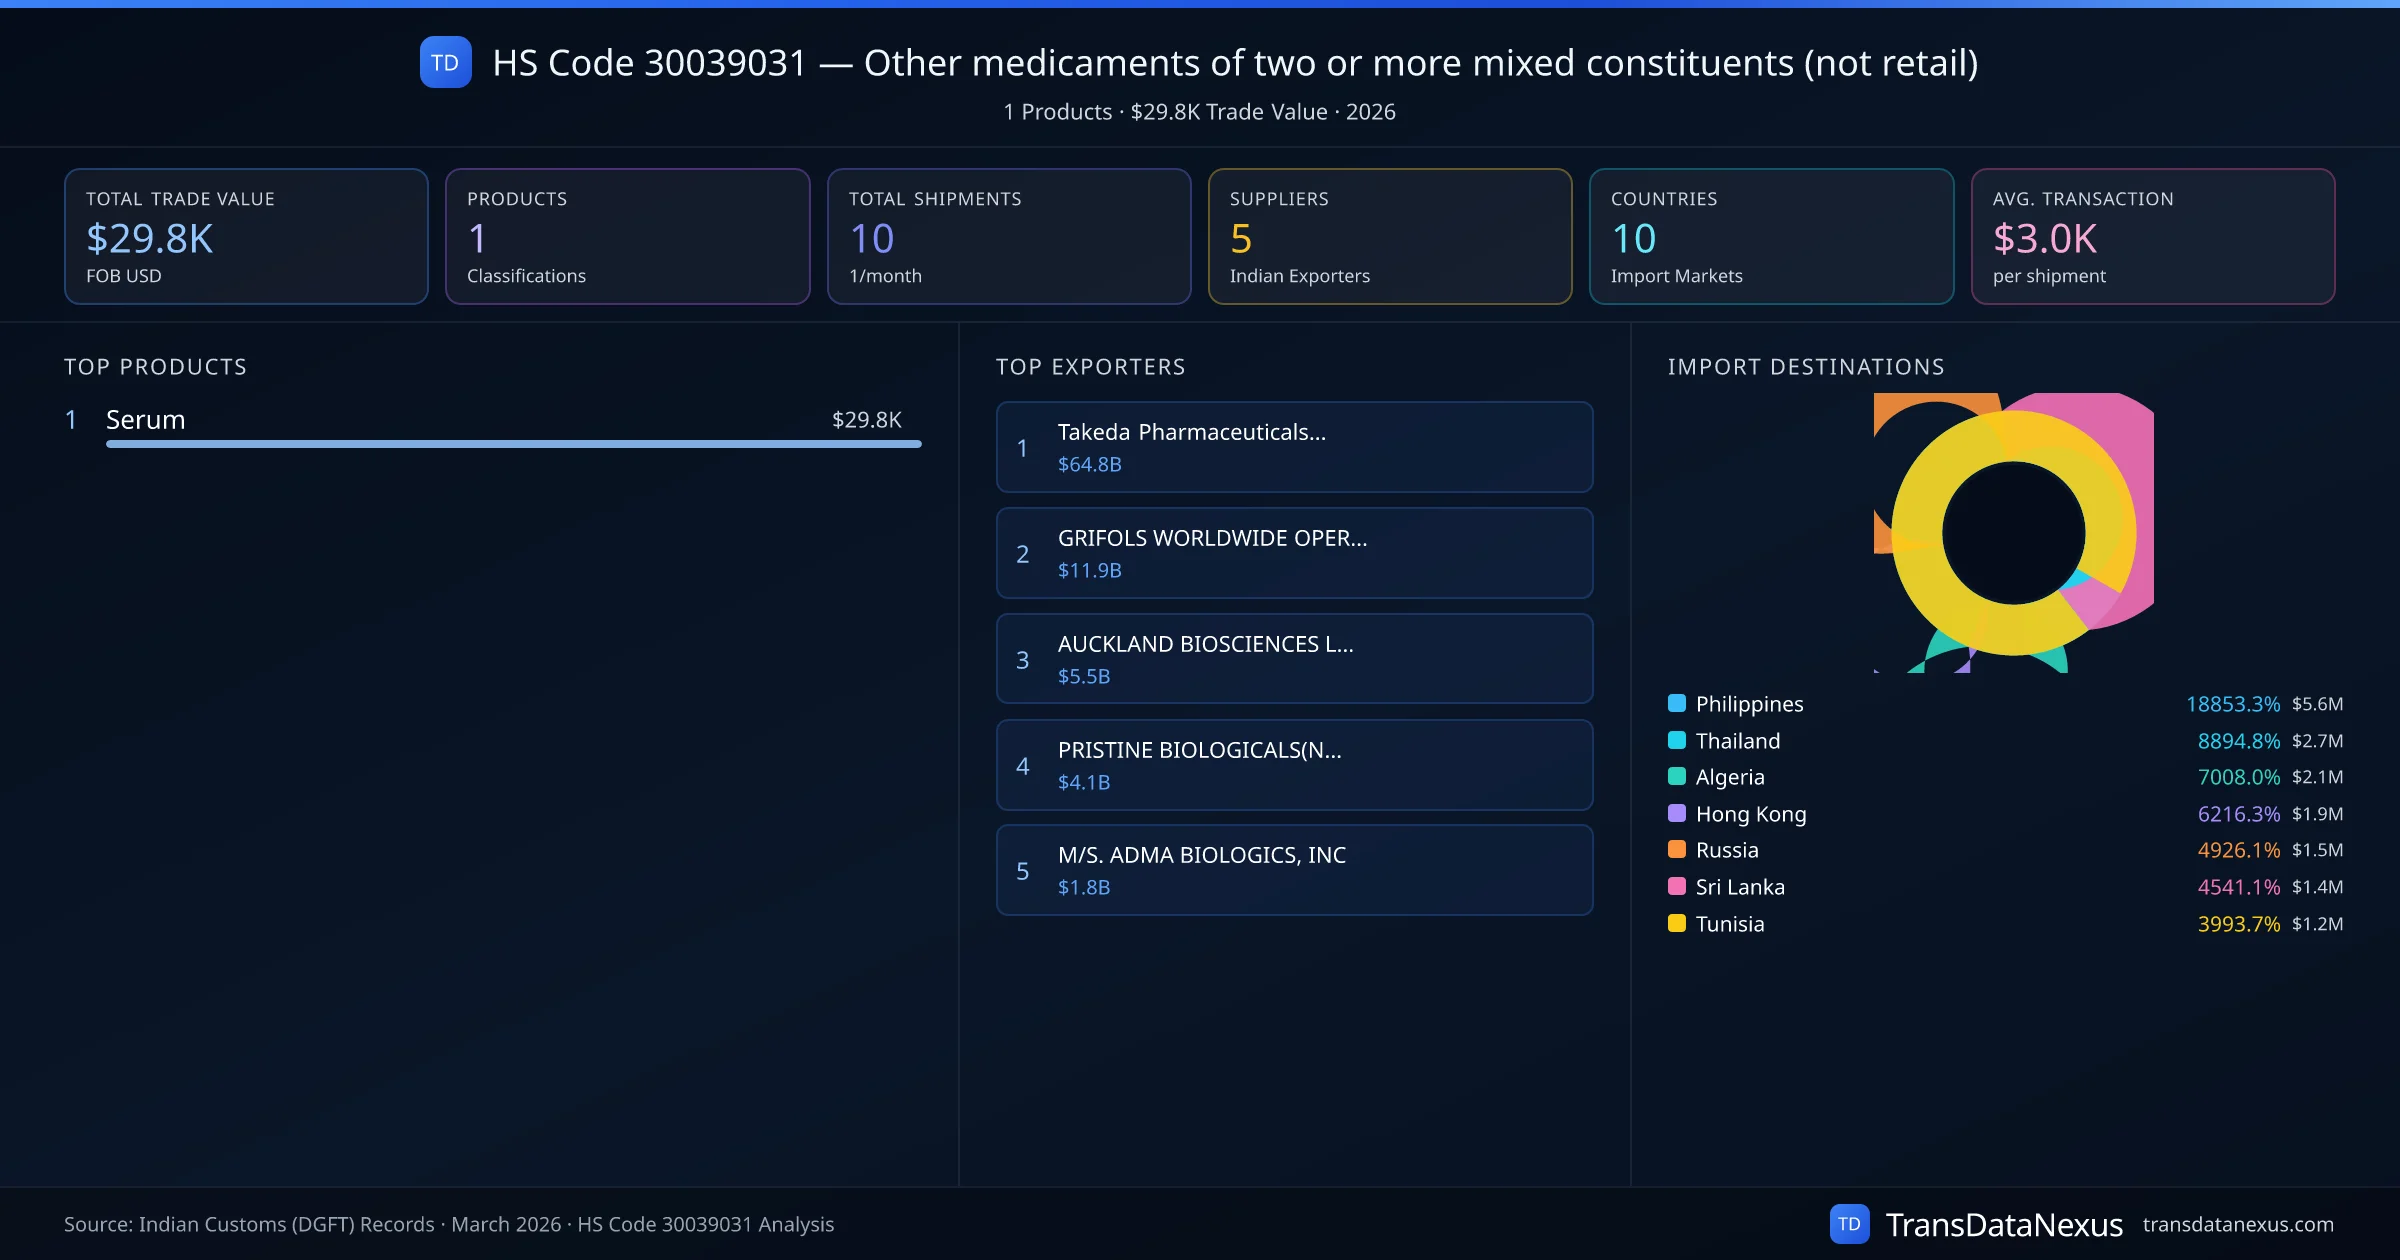
Task: Click the Hong Kong legend swatch
Action: click(x=1676, y=813)
